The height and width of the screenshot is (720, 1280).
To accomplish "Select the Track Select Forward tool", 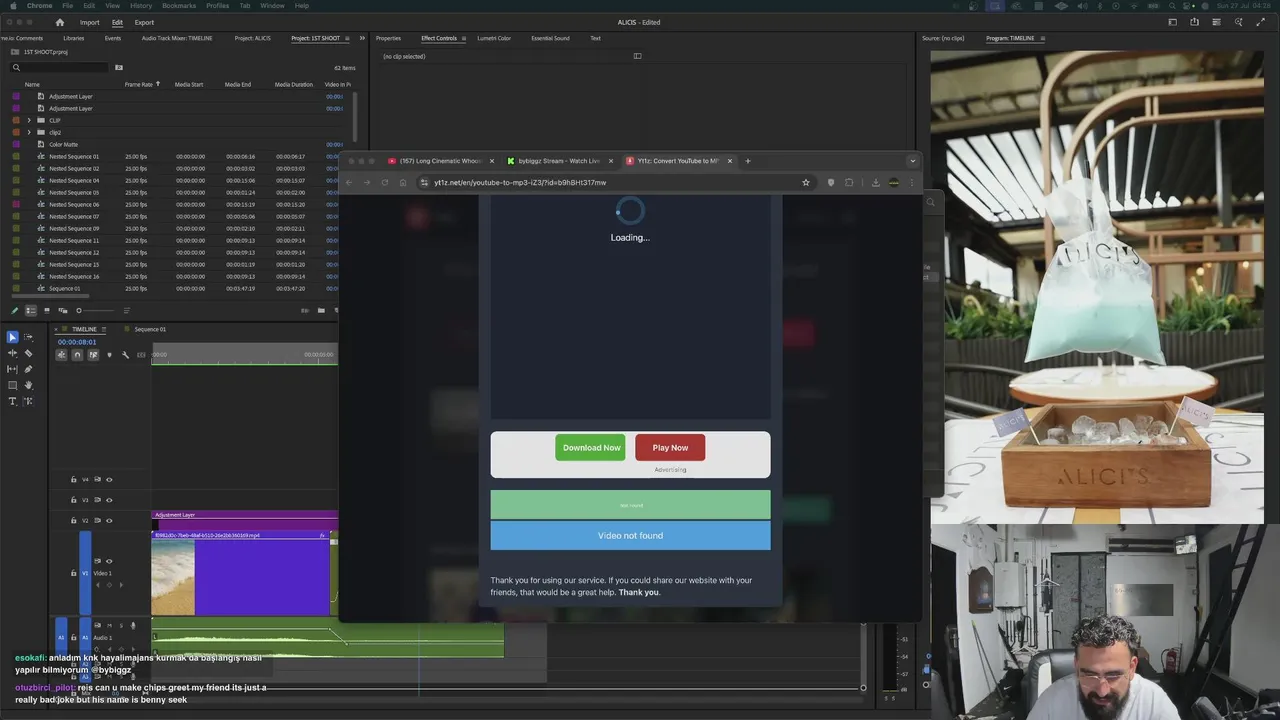I will pos(28,337).
